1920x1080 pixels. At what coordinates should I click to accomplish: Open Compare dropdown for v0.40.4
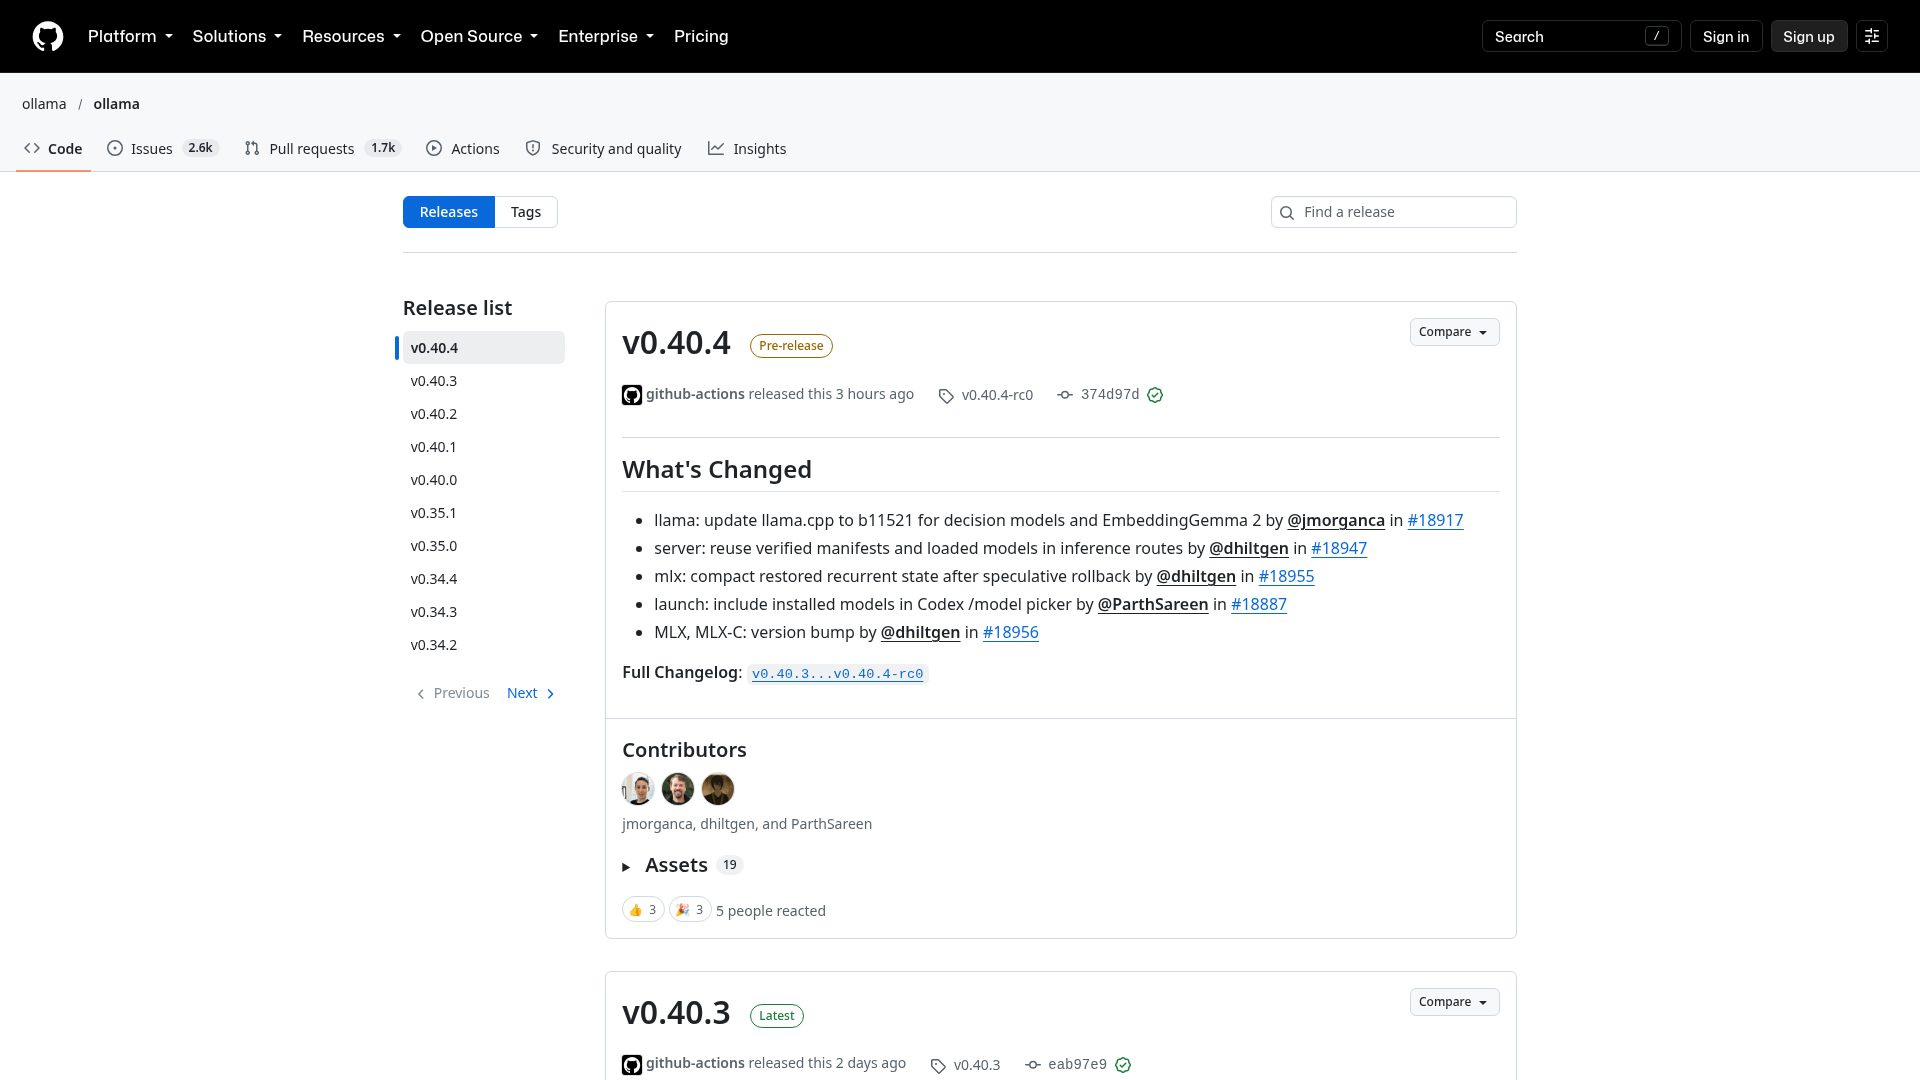1454,332
